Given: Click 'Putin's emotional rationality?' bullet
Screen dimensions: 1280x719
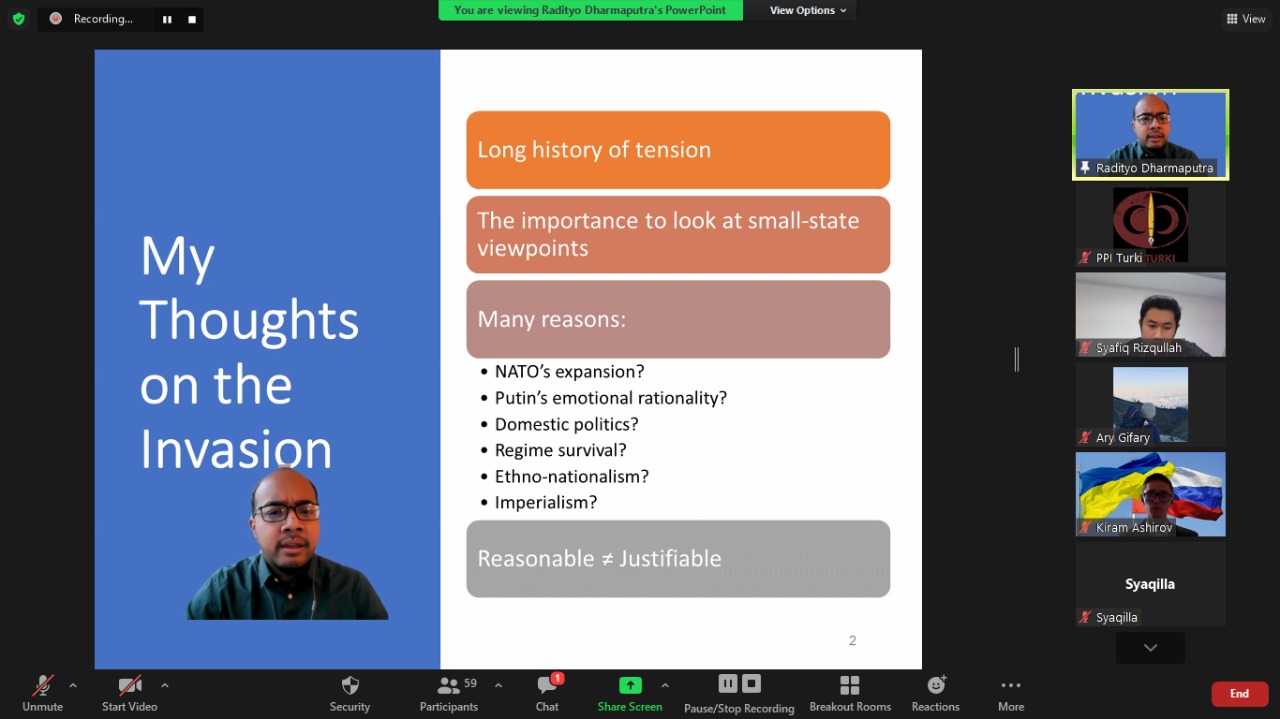Looking at the screenshot, I should click(610, 398).
